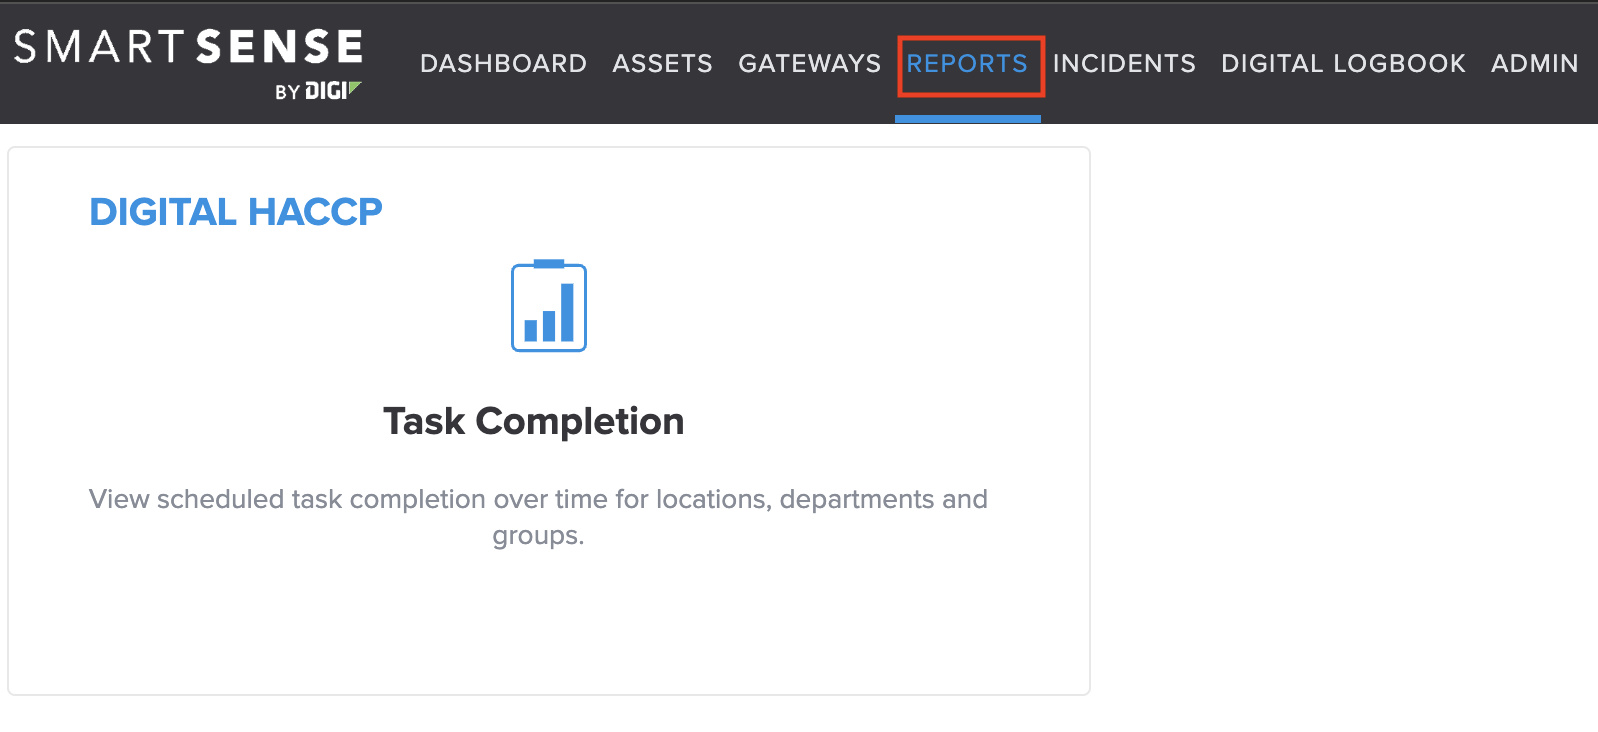Go to the Dashboard menu
The height and width of the screenshot is (732, 1598).
point(503,64)
